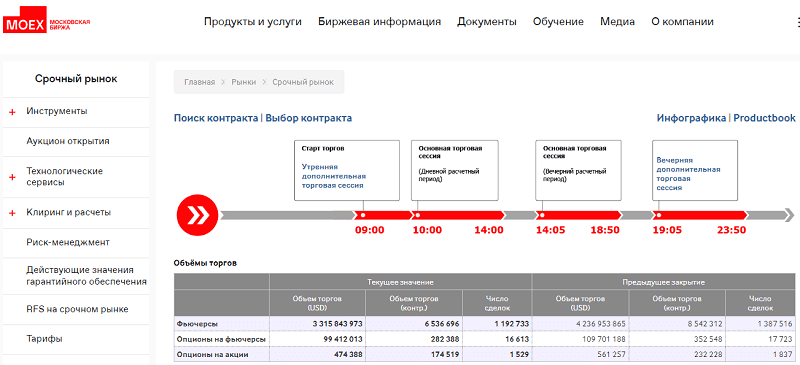Viewport: 800px width, 365px height.
Task: Click the Фьючерсы row label
Action: tap(196, 324)
